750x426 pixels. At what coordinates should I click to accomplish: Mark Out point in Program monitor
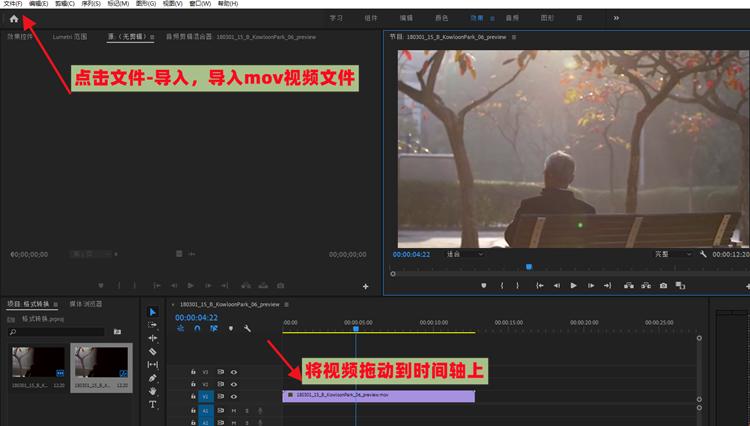pos(518,285)
